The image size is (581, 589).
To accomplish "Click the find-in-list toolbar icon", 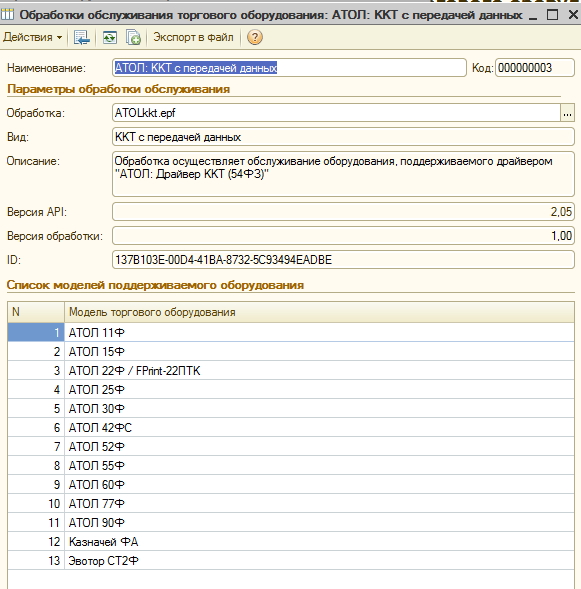I will 81,38.
